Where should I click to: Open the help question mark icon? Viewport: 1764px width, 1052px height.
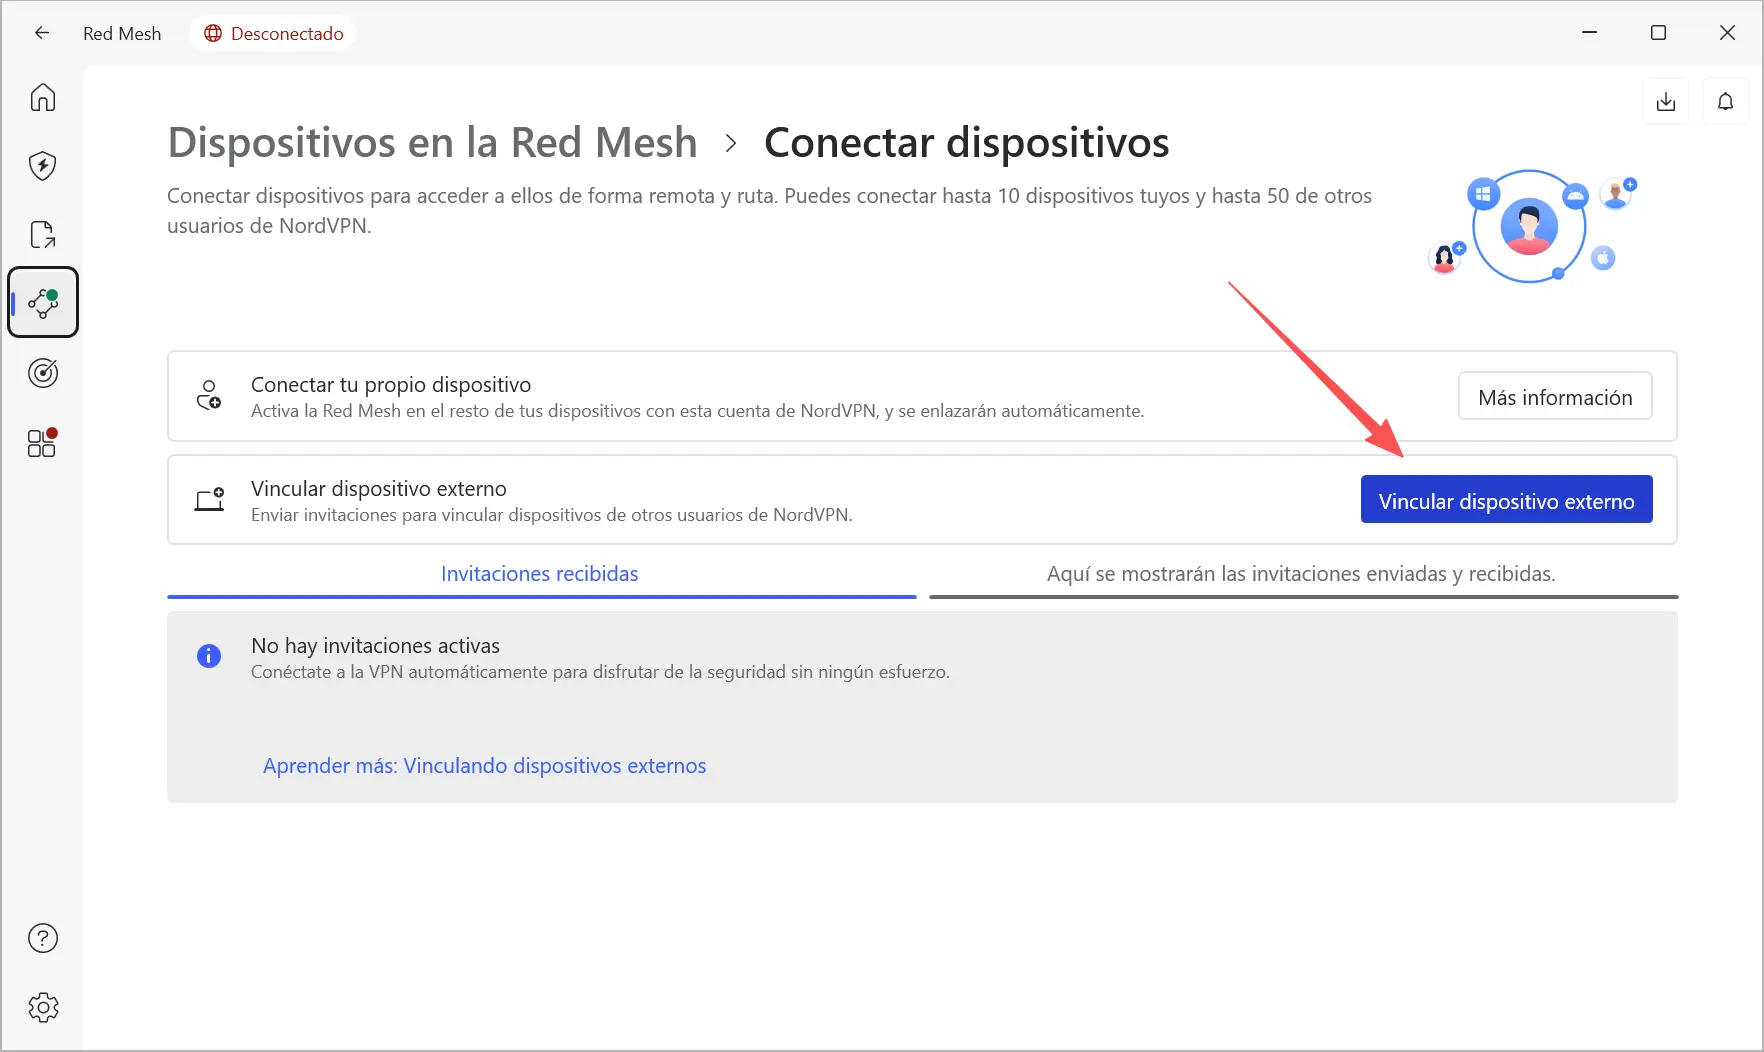tap(43, 938)
